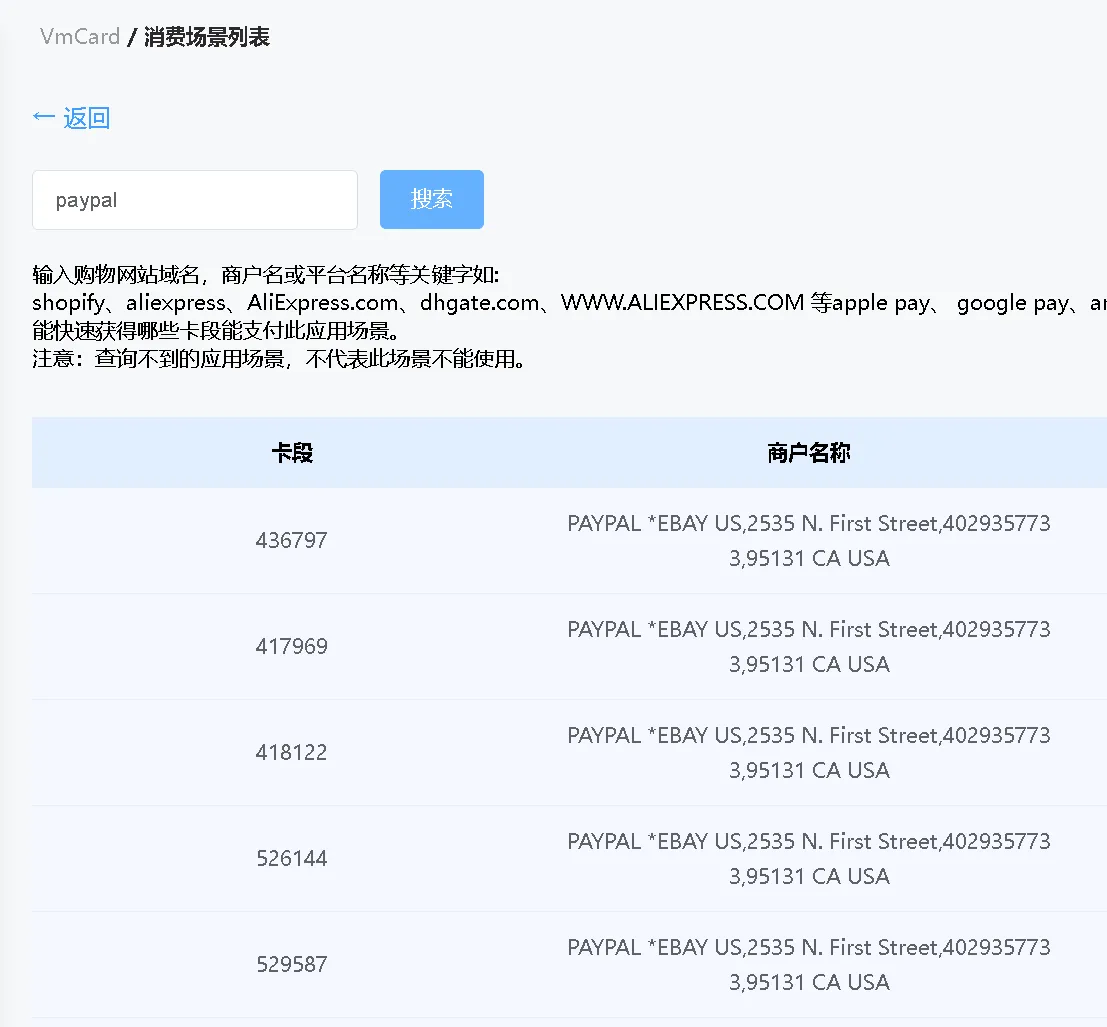Select card segment 436797

292,541
